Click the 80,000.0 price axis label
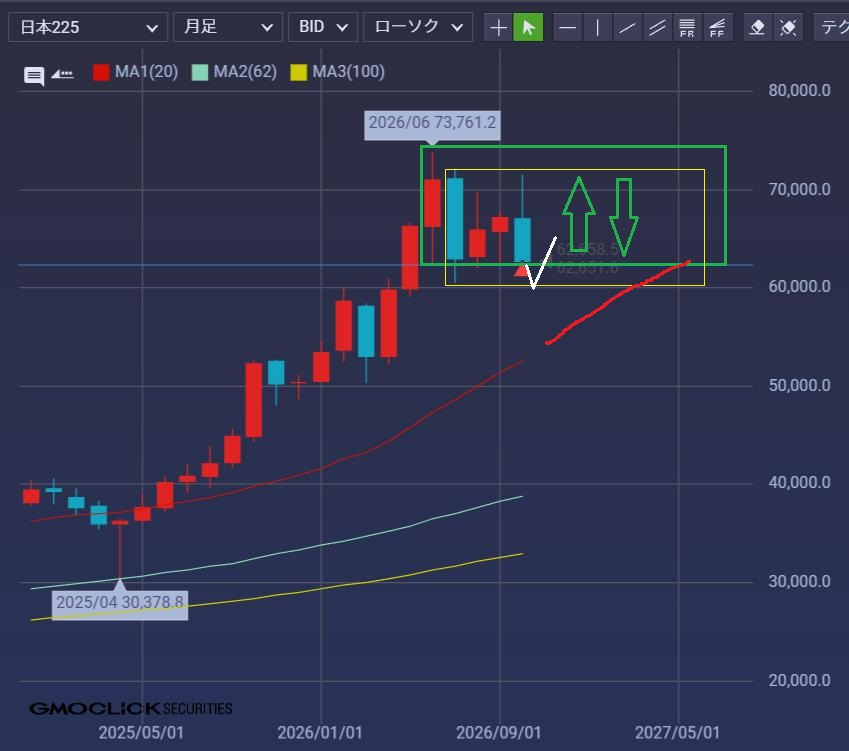Viewport: 849px width, 751px height. coord(799,90)
